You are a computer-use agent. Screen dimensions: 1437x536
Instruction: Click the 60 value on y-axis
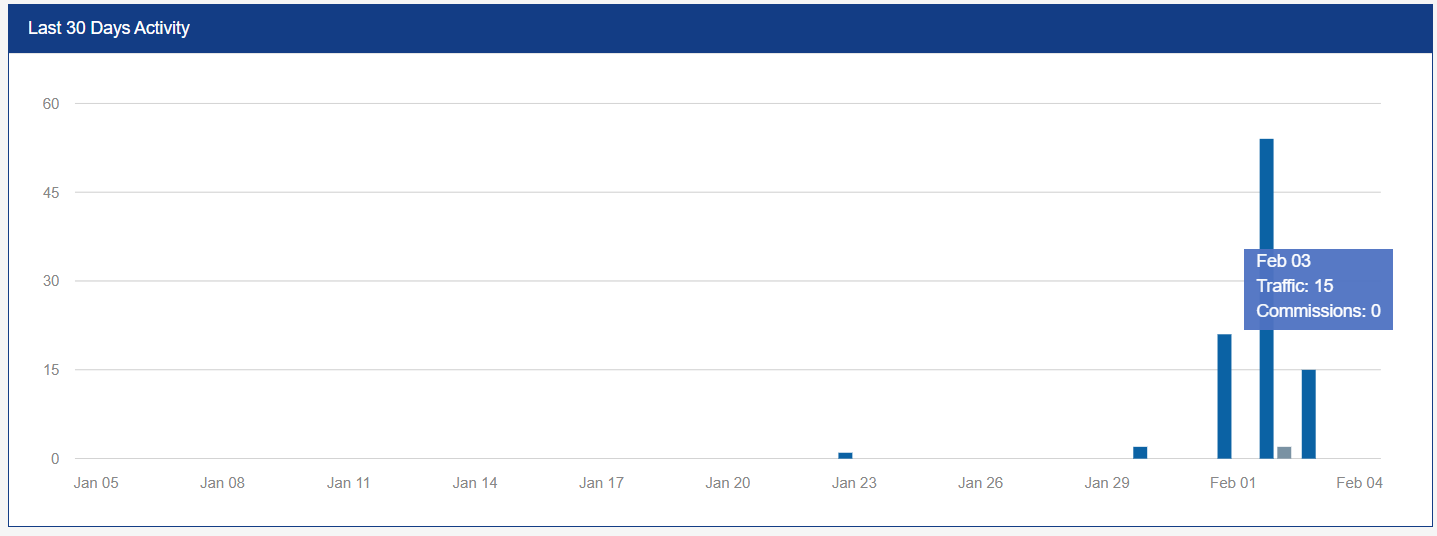point(51,104)
